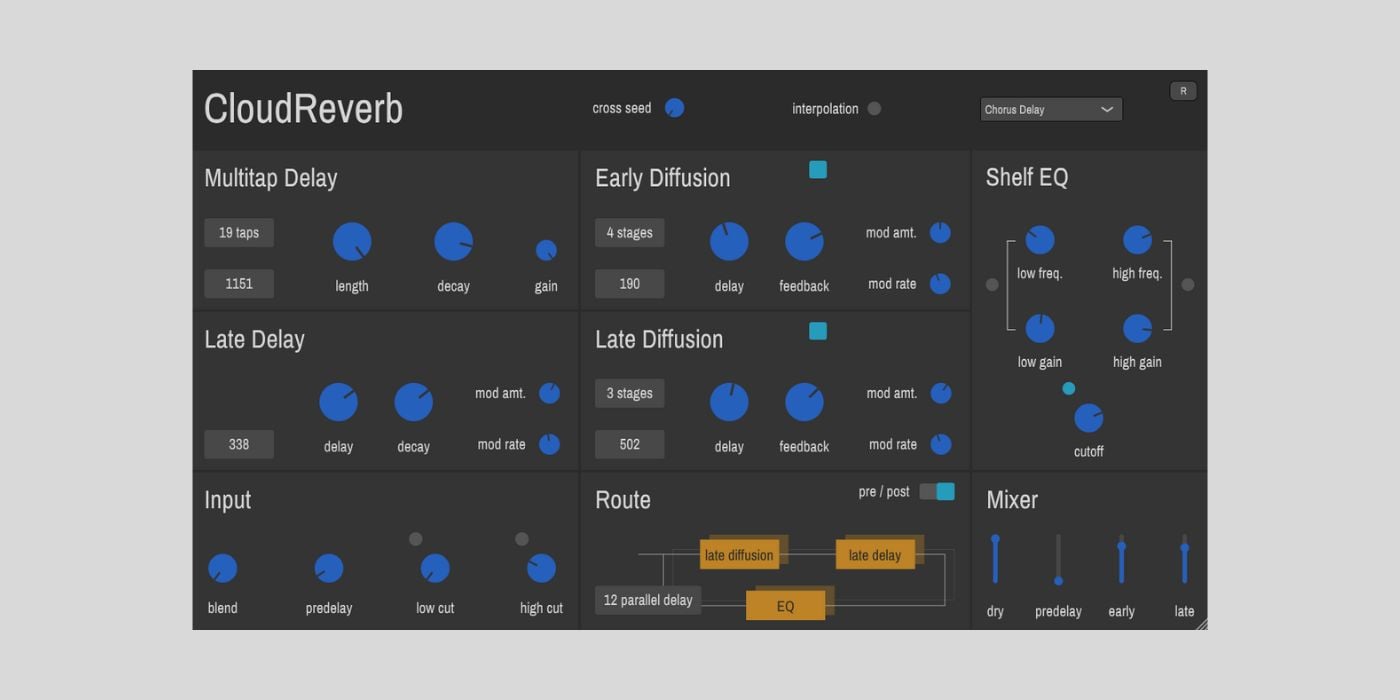Click the Input blend knob

[x=222, y=568]
